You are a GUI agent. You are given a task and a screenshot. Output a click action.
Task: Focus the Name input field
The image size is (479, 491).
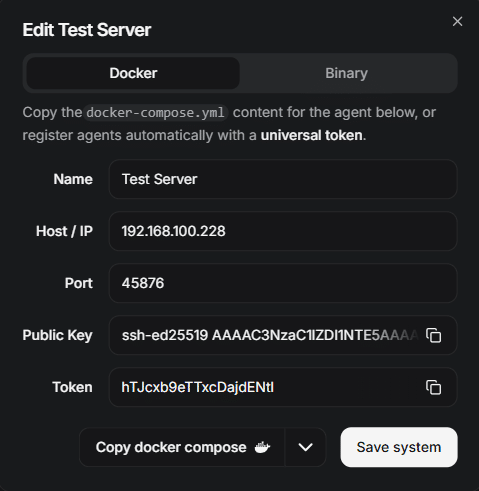(x=283, y=179)
